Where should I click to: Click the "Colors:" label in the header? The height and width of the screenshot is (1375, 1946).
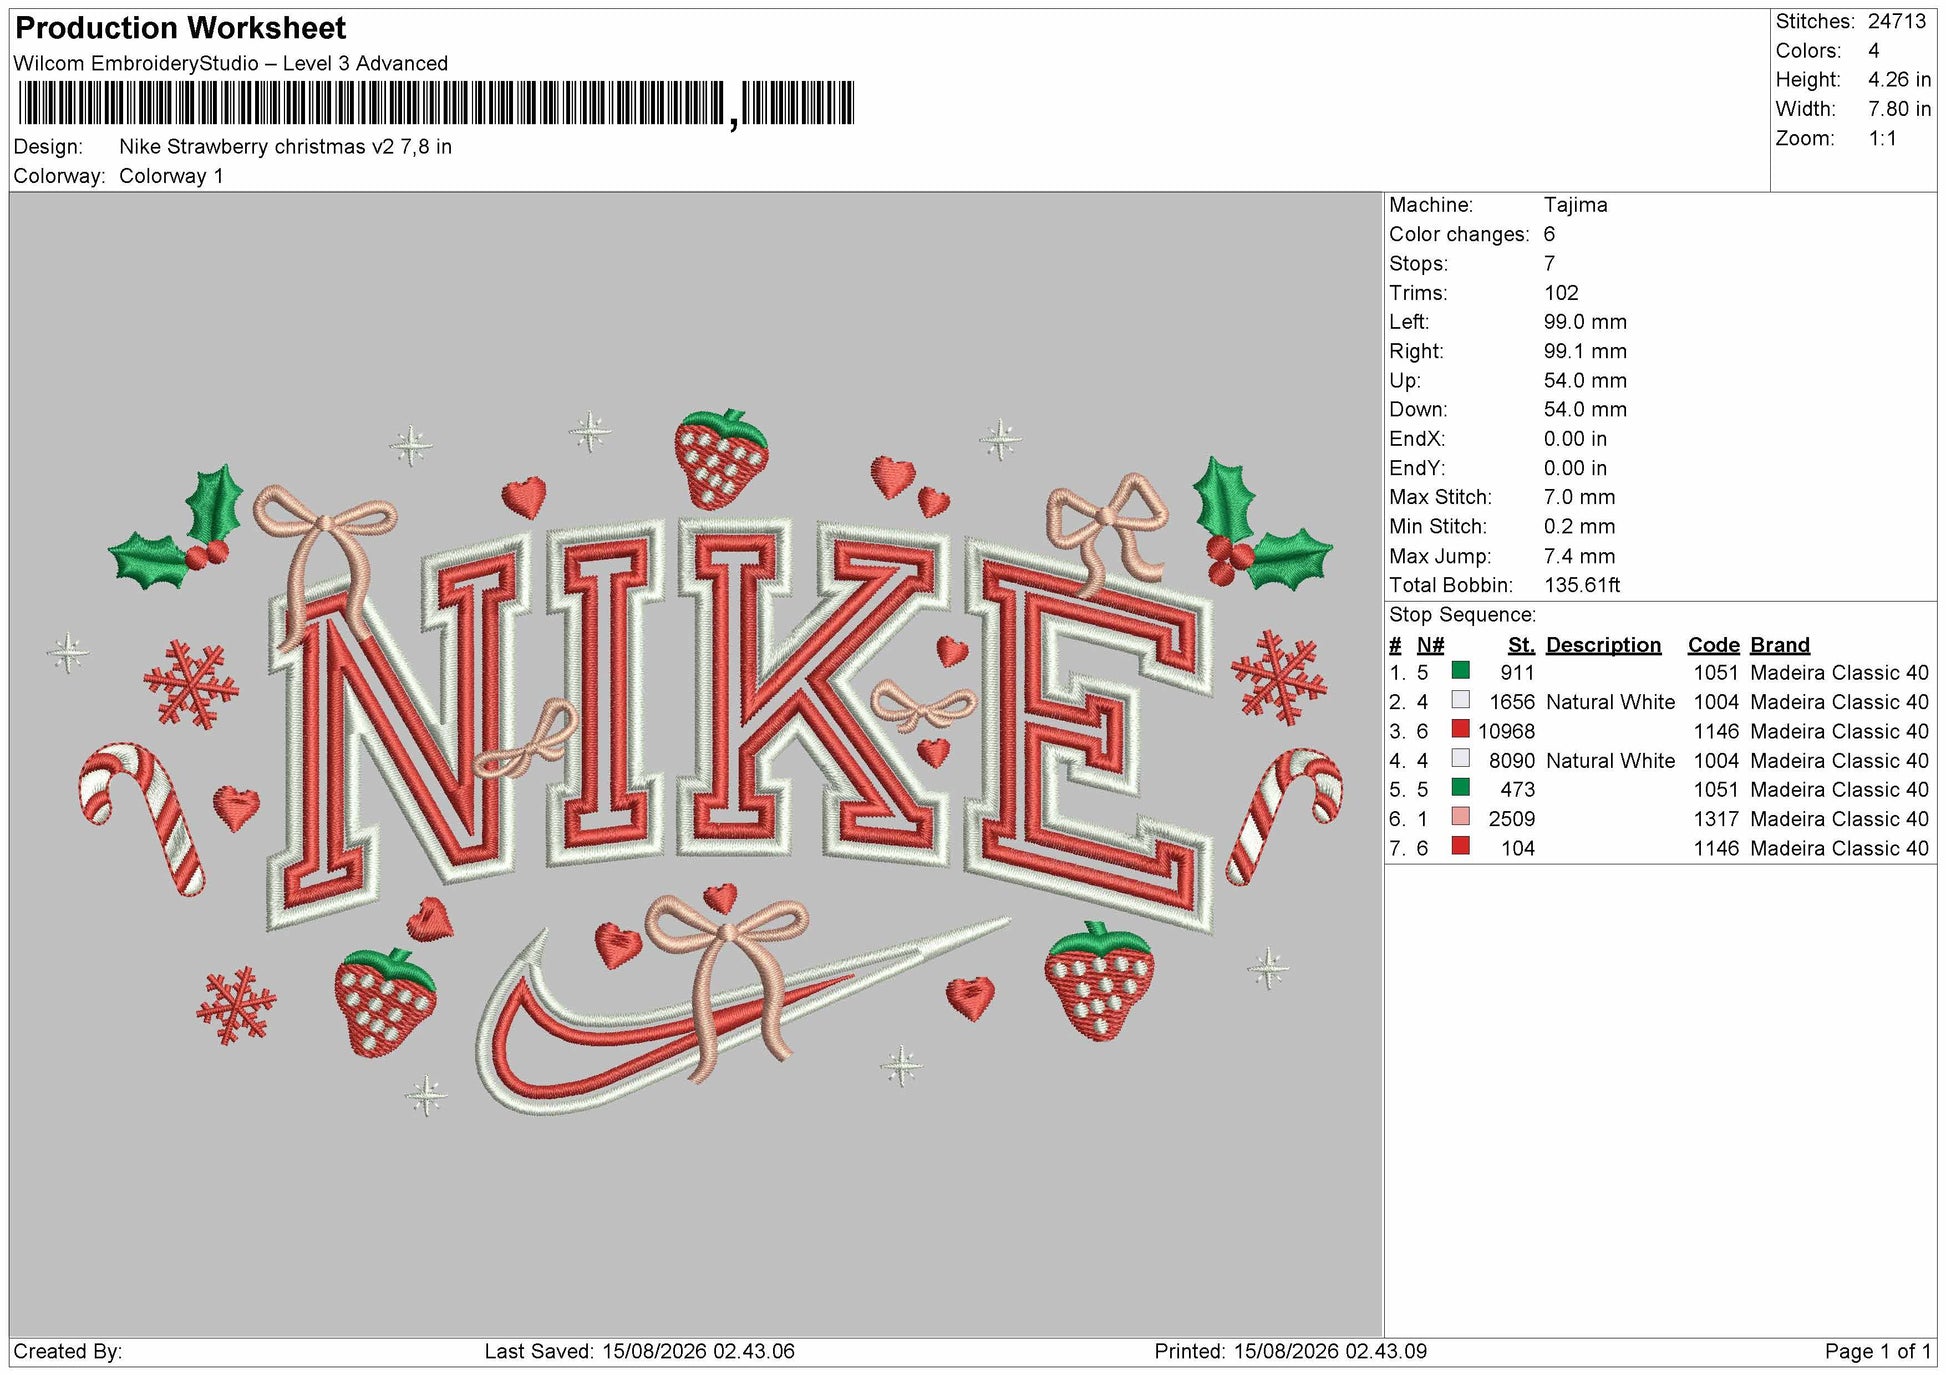[x=1808, y=50]
